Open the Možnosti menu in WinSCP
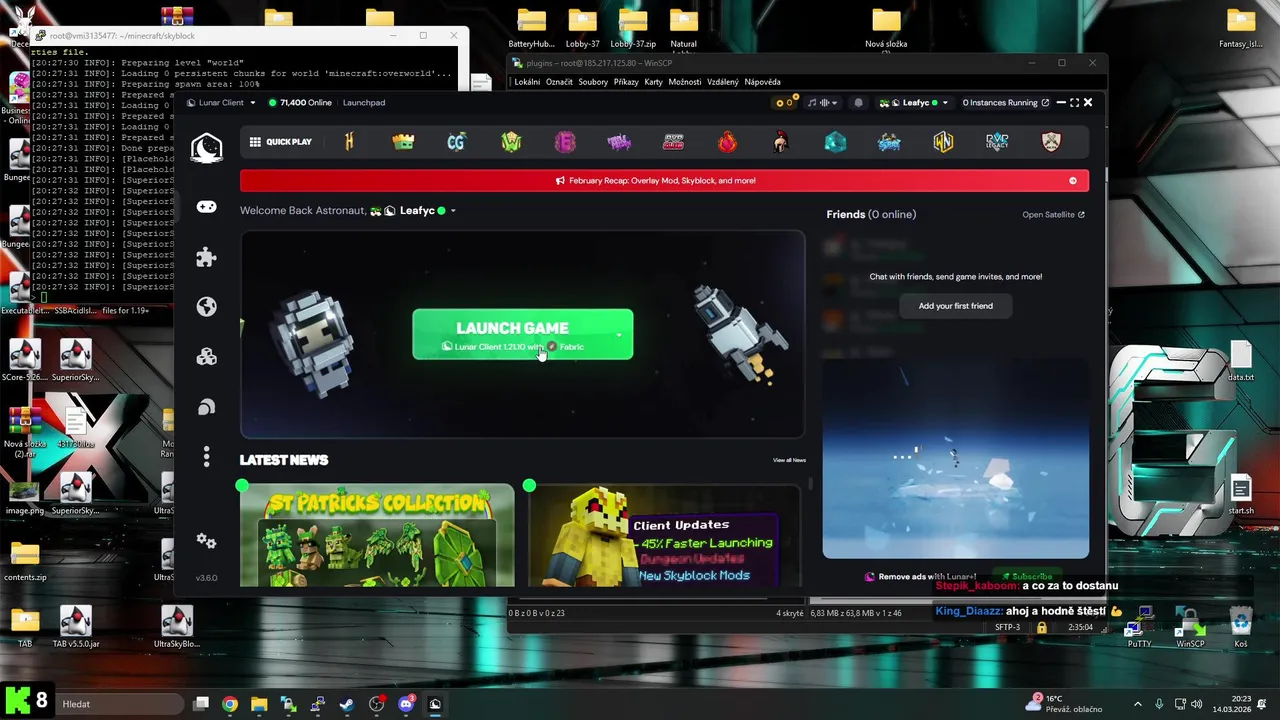The width and height of the screenshot is (1280, 720). (685, 82)
